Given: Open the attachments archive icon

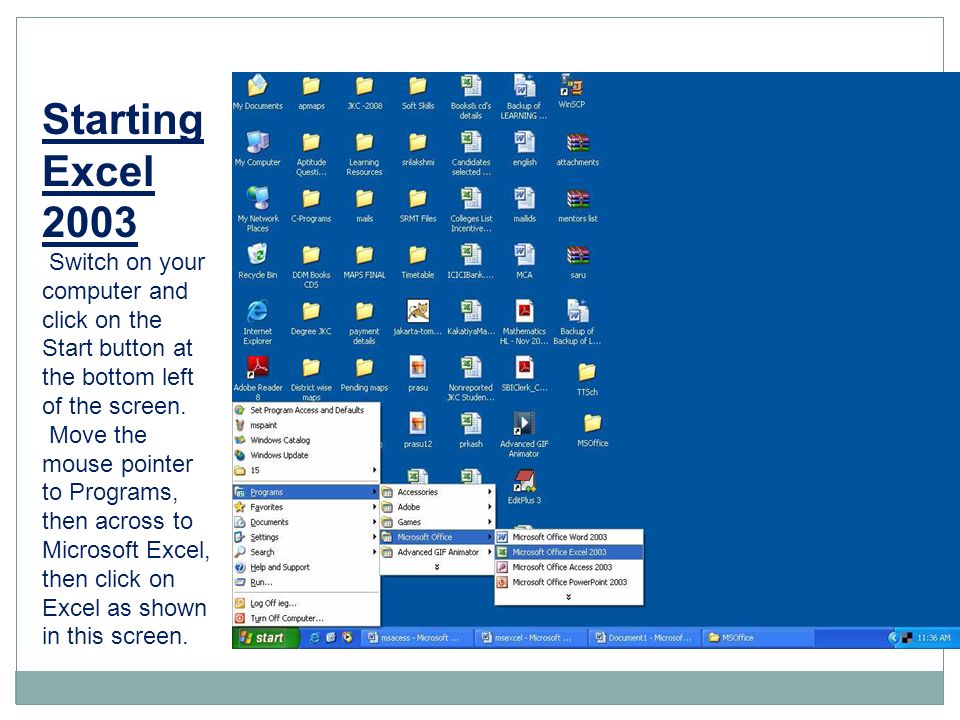Looking at the screenshot, I should 577,148.
